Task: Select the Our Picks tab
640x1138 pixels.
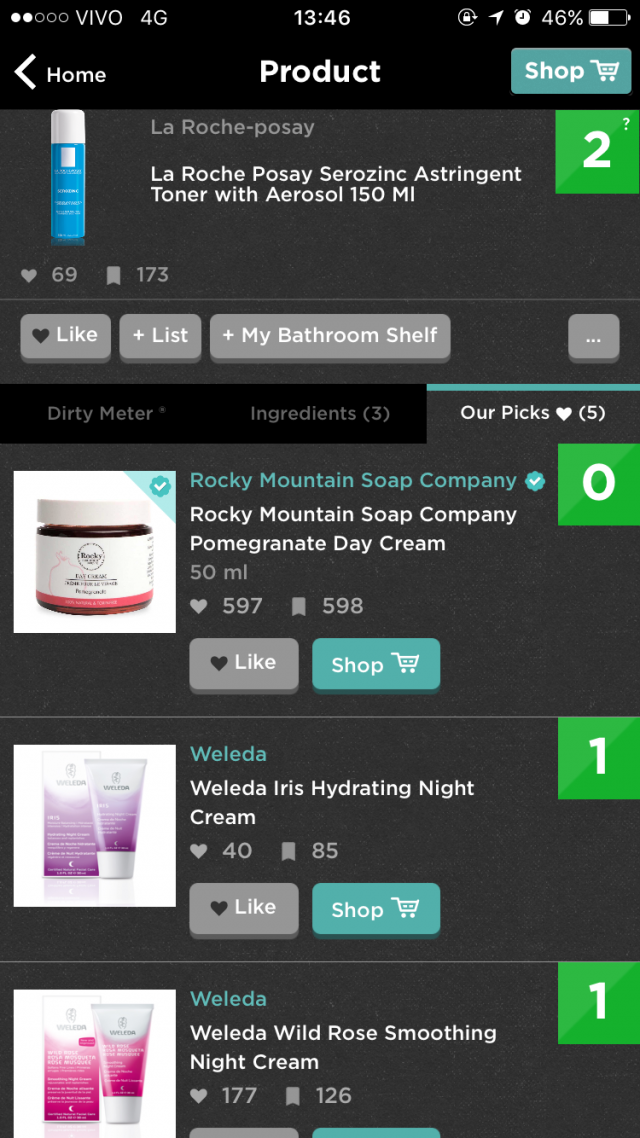Action: [x=532, y=413]
